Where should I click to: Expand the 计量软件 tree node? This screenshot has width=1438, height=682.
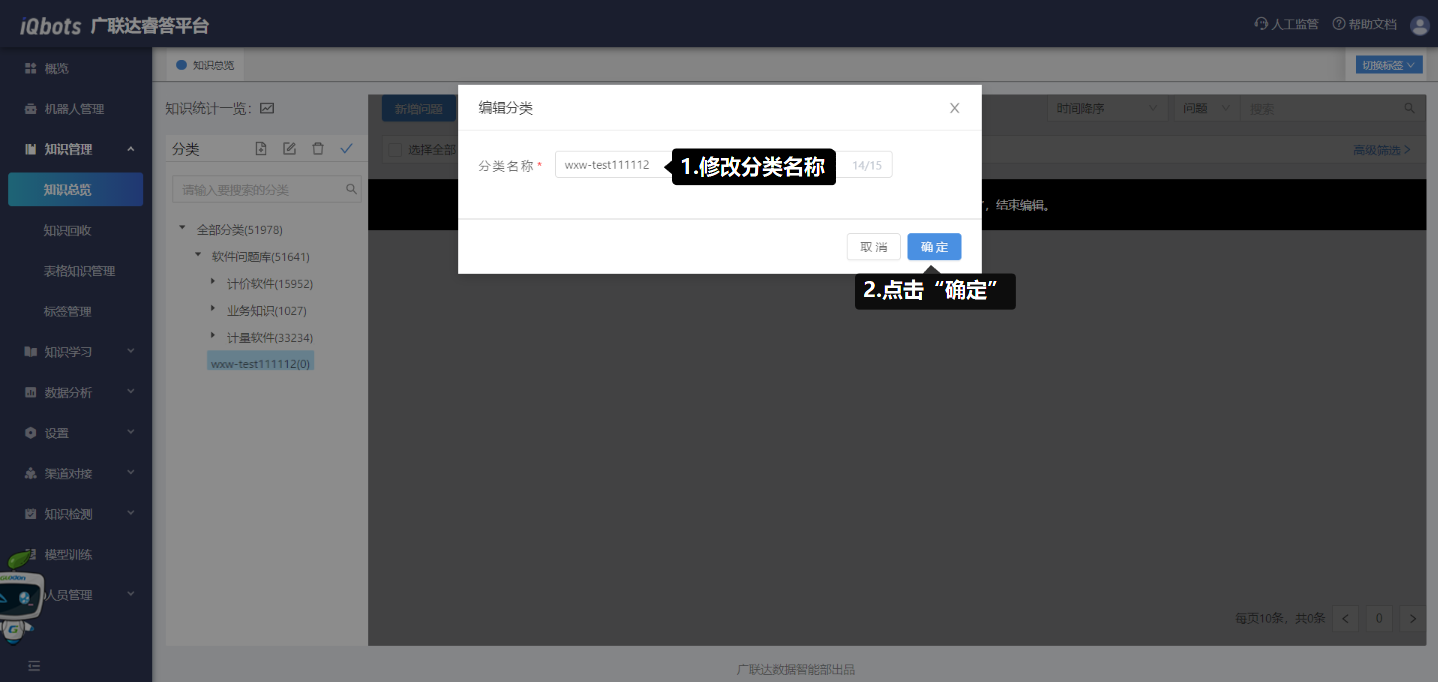[213, 337]
